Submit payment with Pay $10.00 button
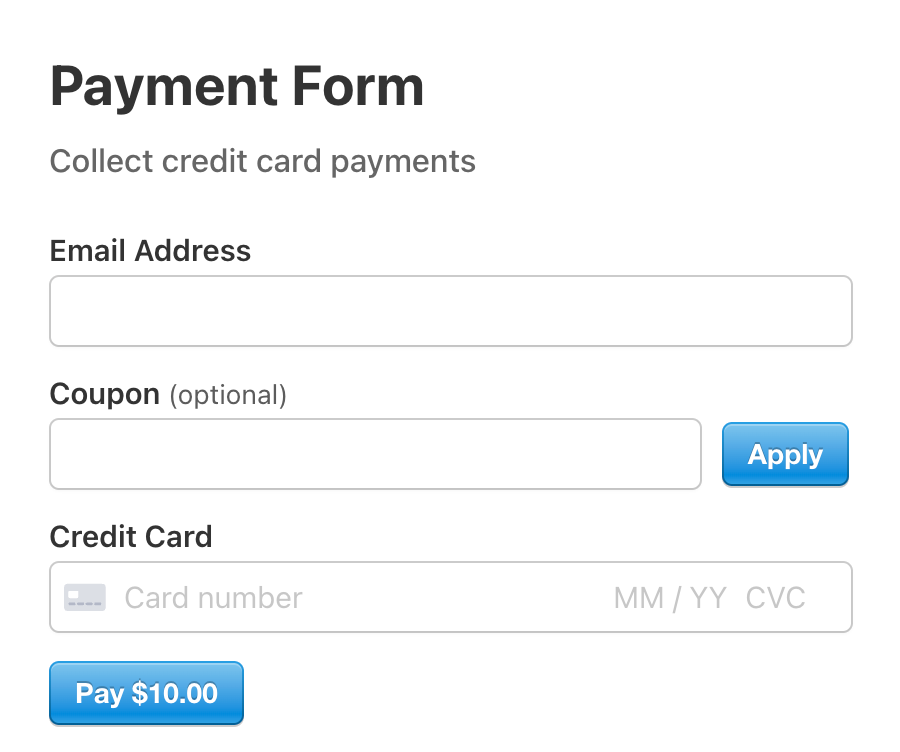This screenshot has height=752, width=900. (x=146, y=693)
